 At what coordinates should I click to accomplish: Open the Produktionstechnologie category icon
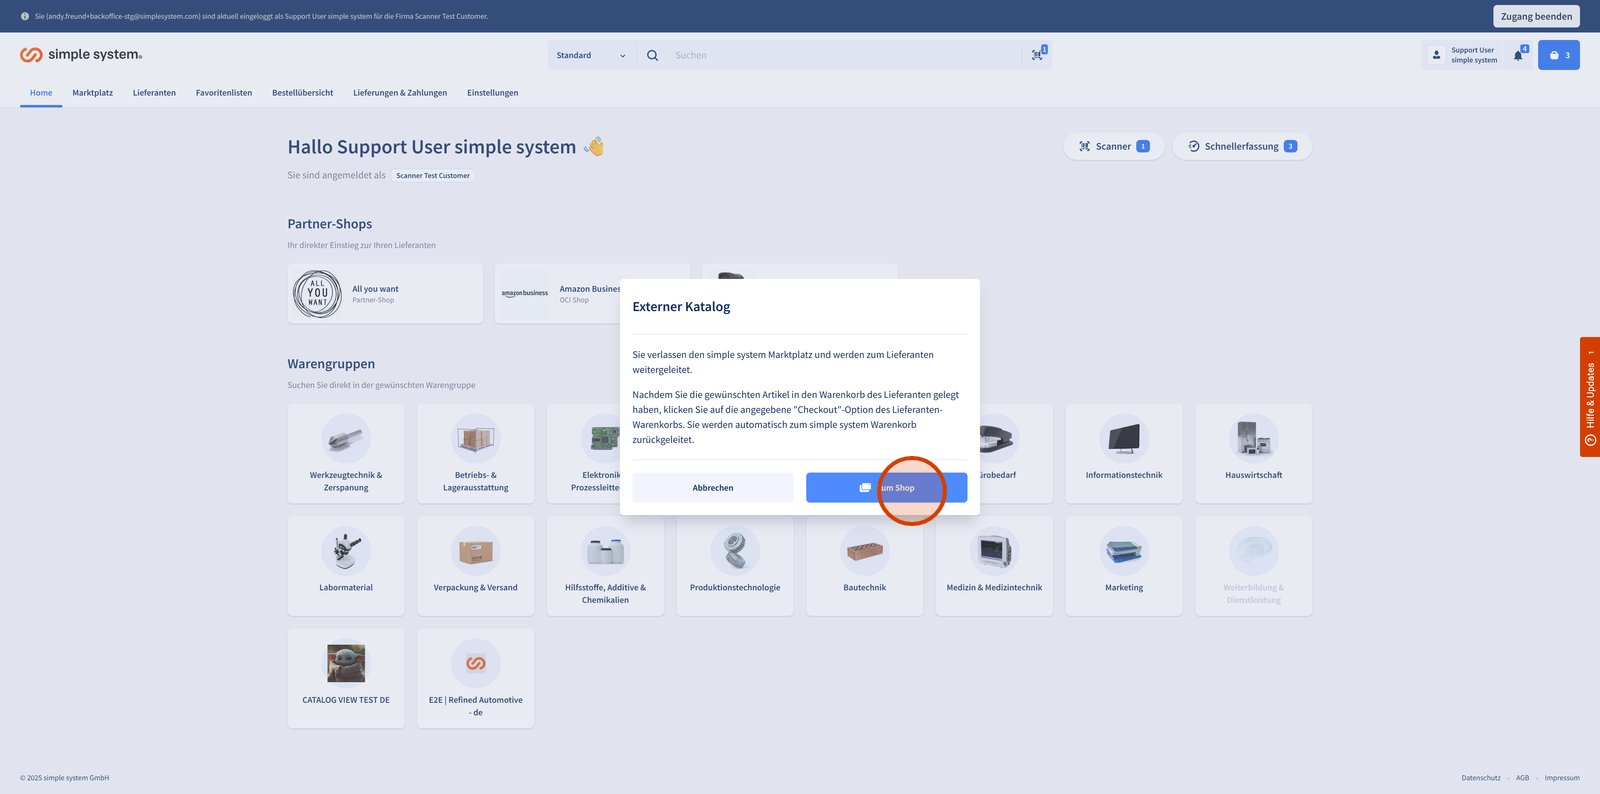(x=735, y=551)
